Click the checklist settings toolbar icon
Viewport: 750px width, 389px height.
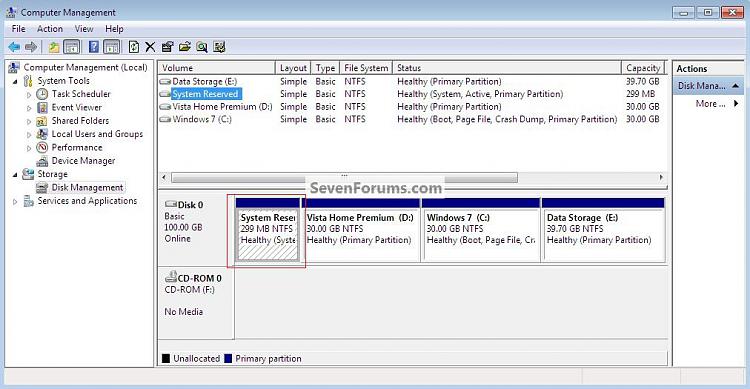coord(220,47)
